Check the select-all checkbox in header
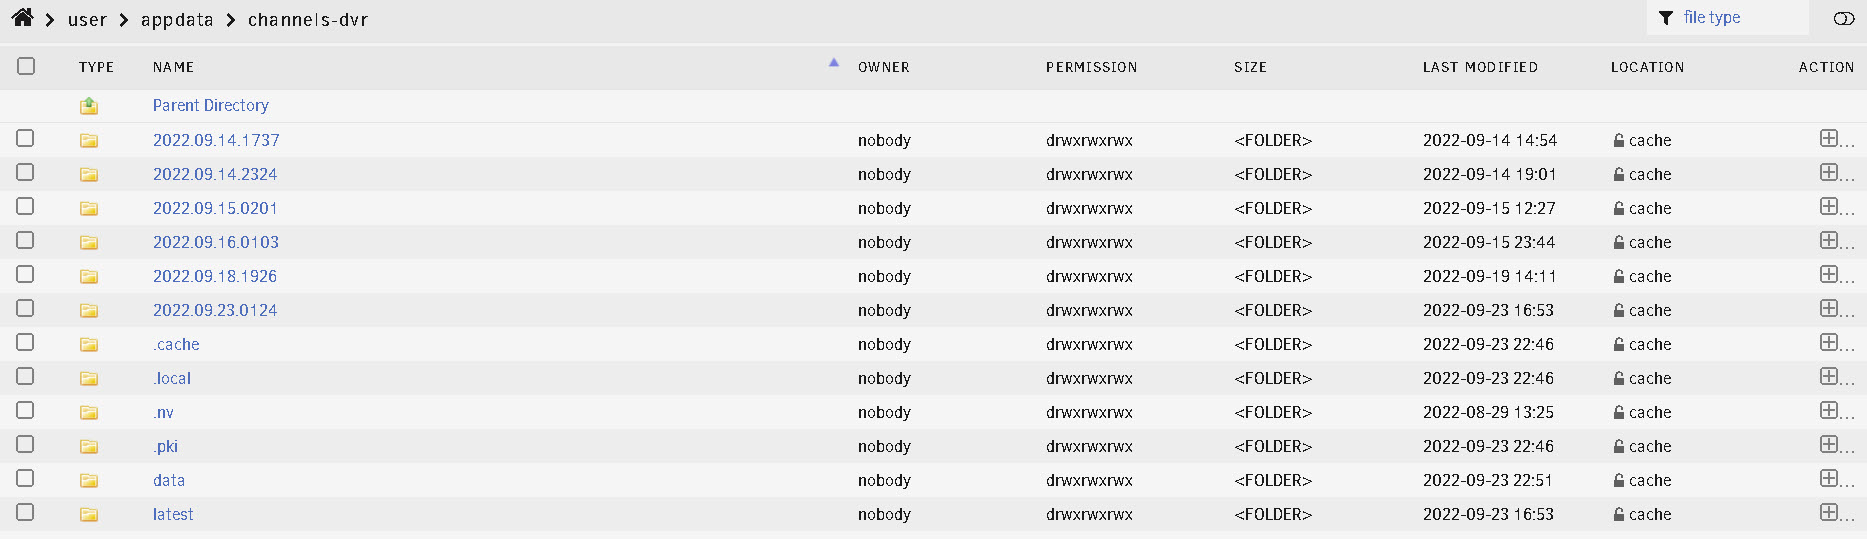This screenshot has height=539, width=1867. click(26, 66)
